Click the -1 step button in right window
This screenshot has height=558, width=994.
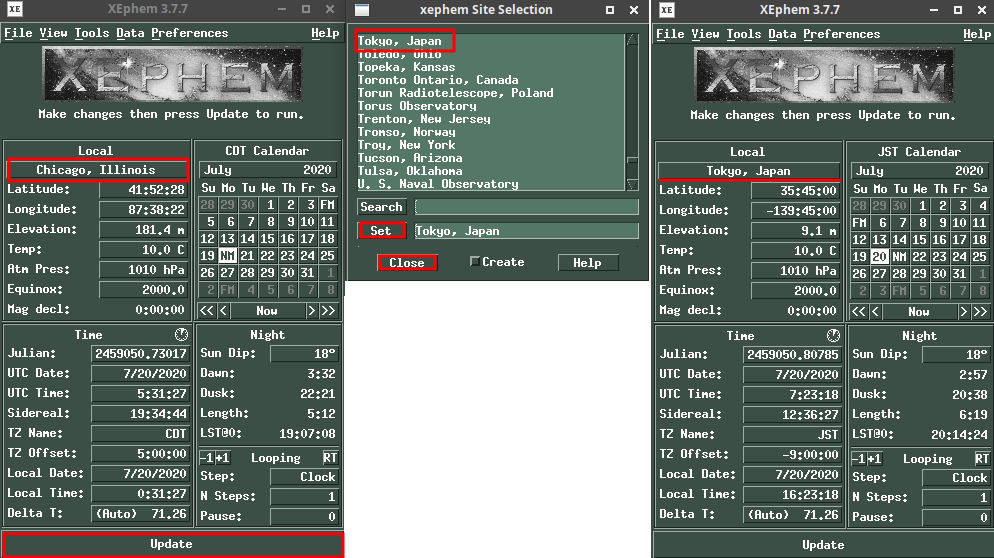point(859,459)
